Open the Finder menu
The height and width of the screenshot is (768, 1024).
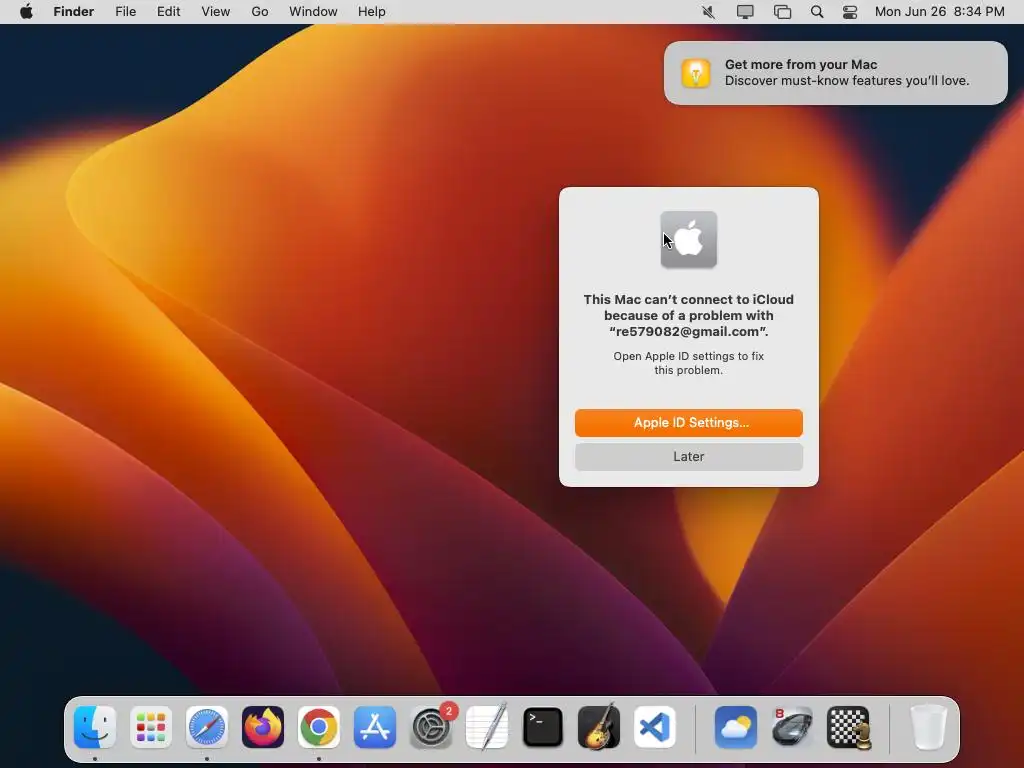(x=74, y=12)
